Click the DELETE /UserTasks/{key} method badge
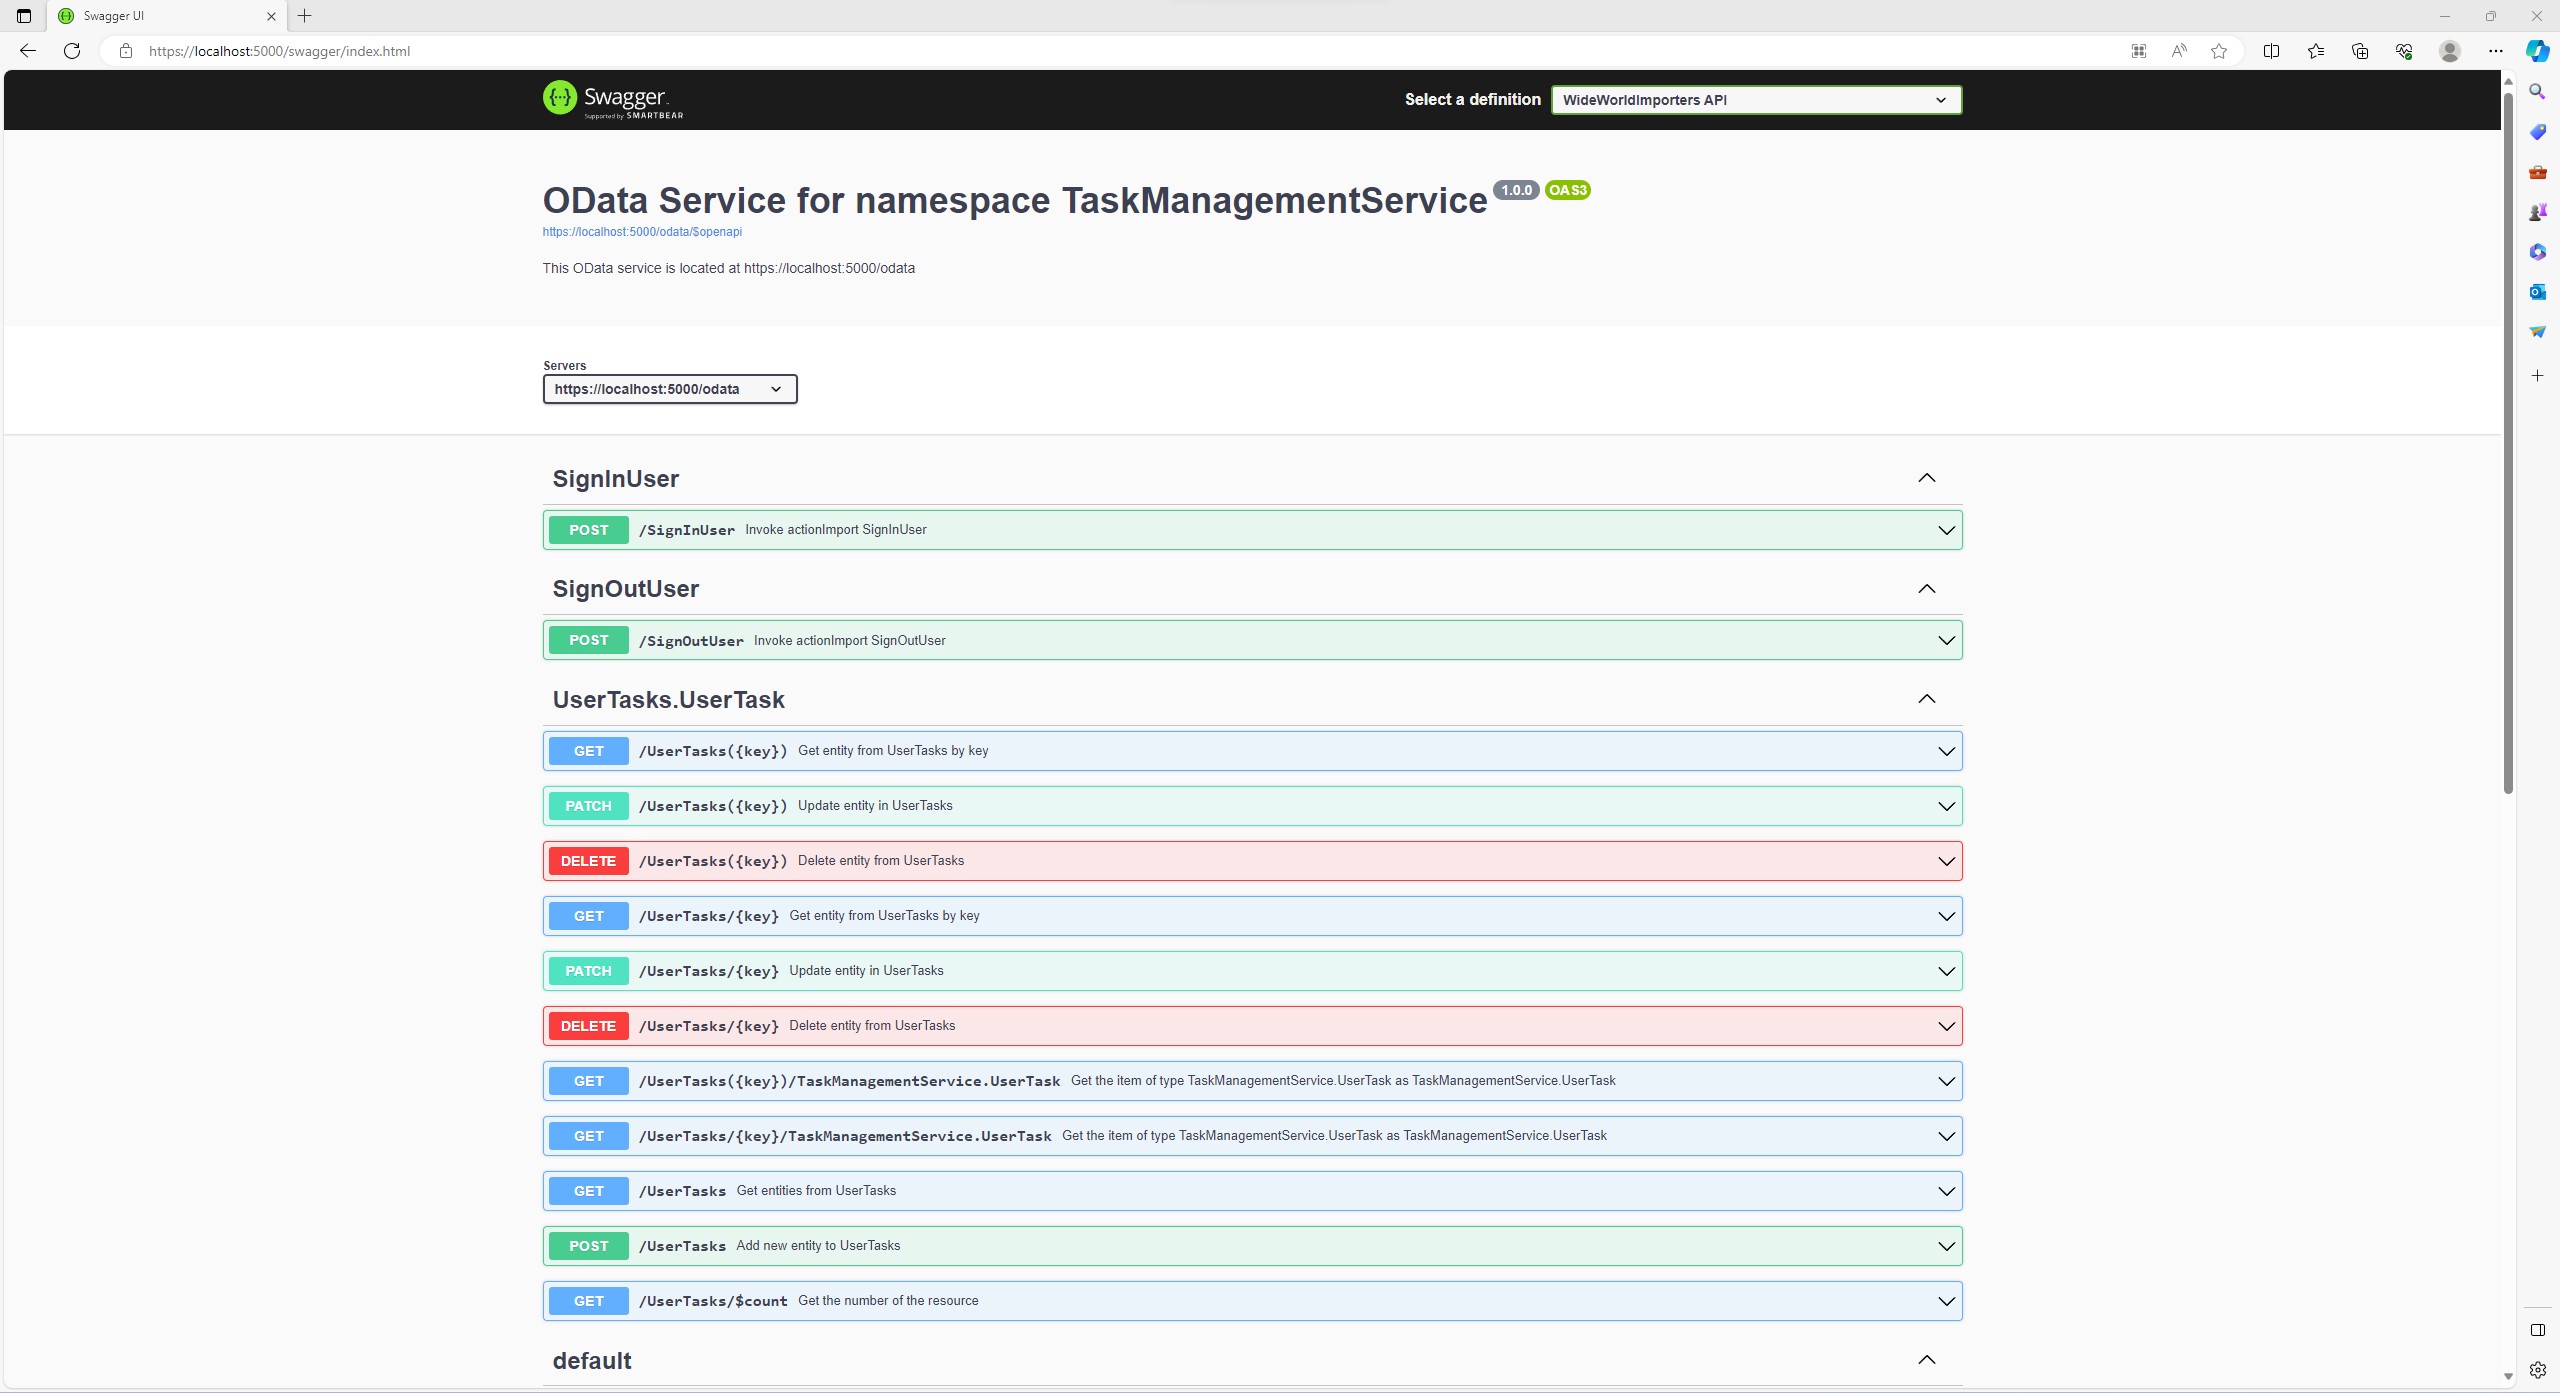Viewport: 2560px width, 1393px height. click(x=588, y=1026)
